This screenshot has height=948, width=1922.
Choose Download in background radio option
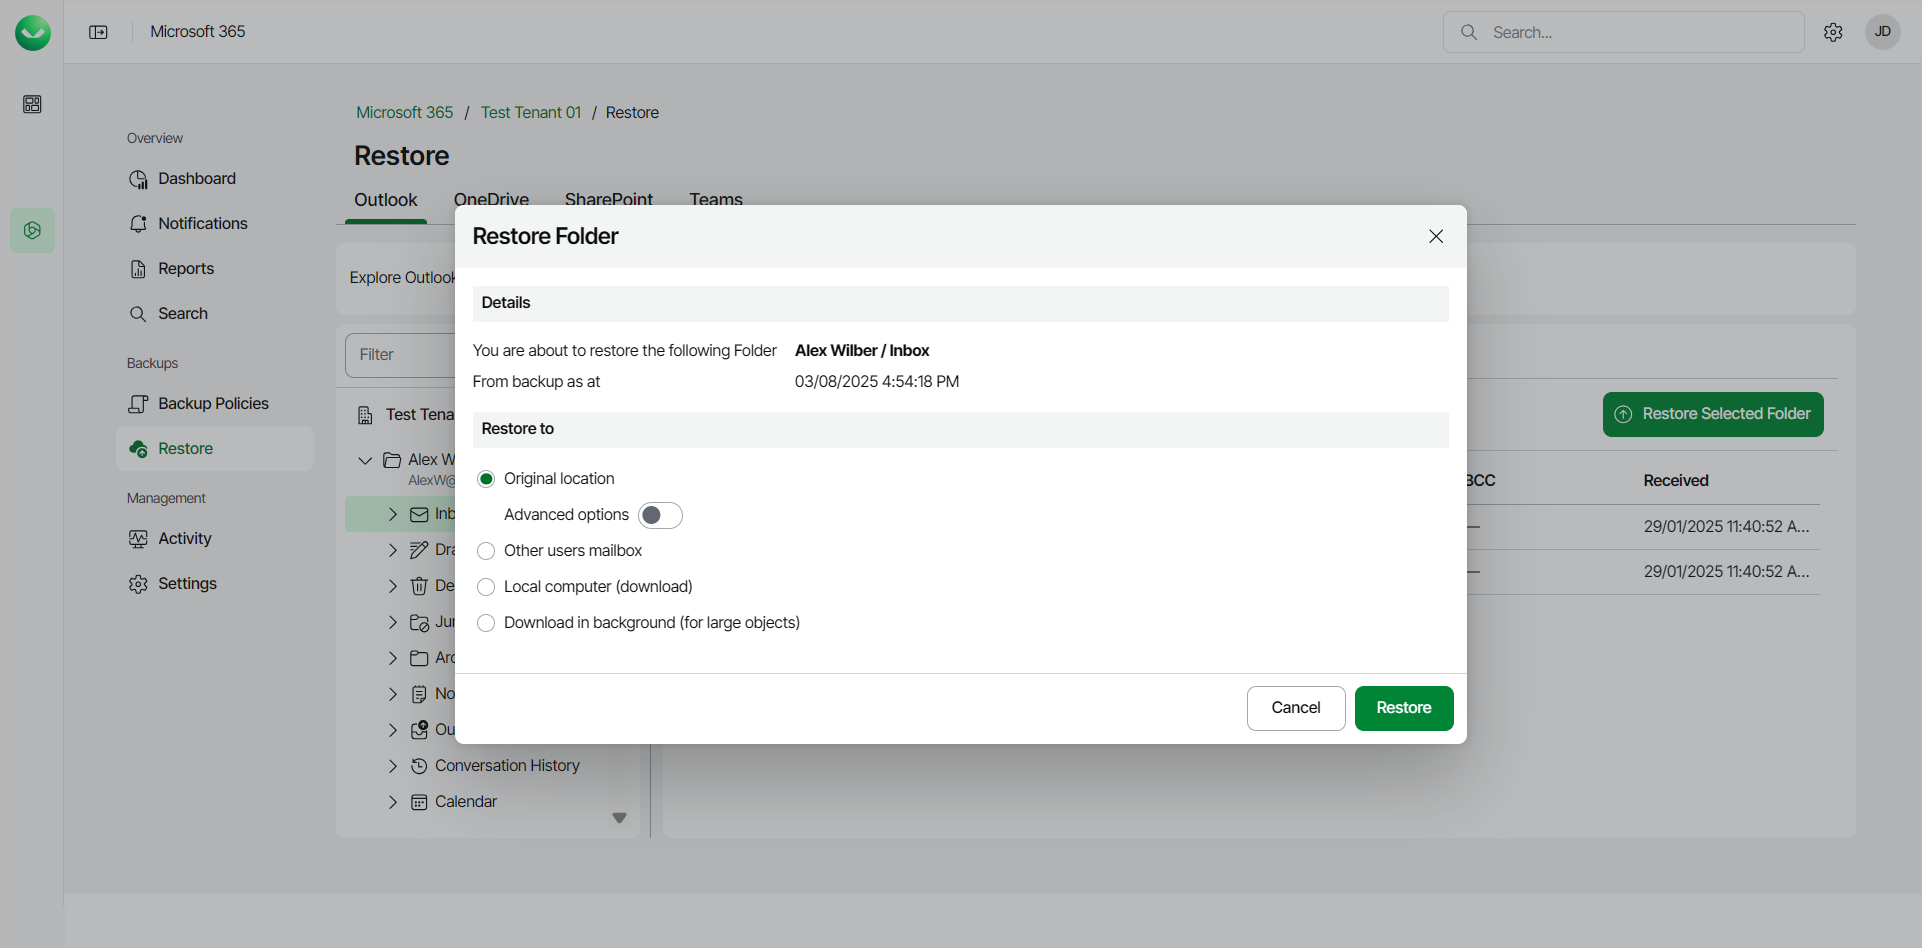(486, 623)
